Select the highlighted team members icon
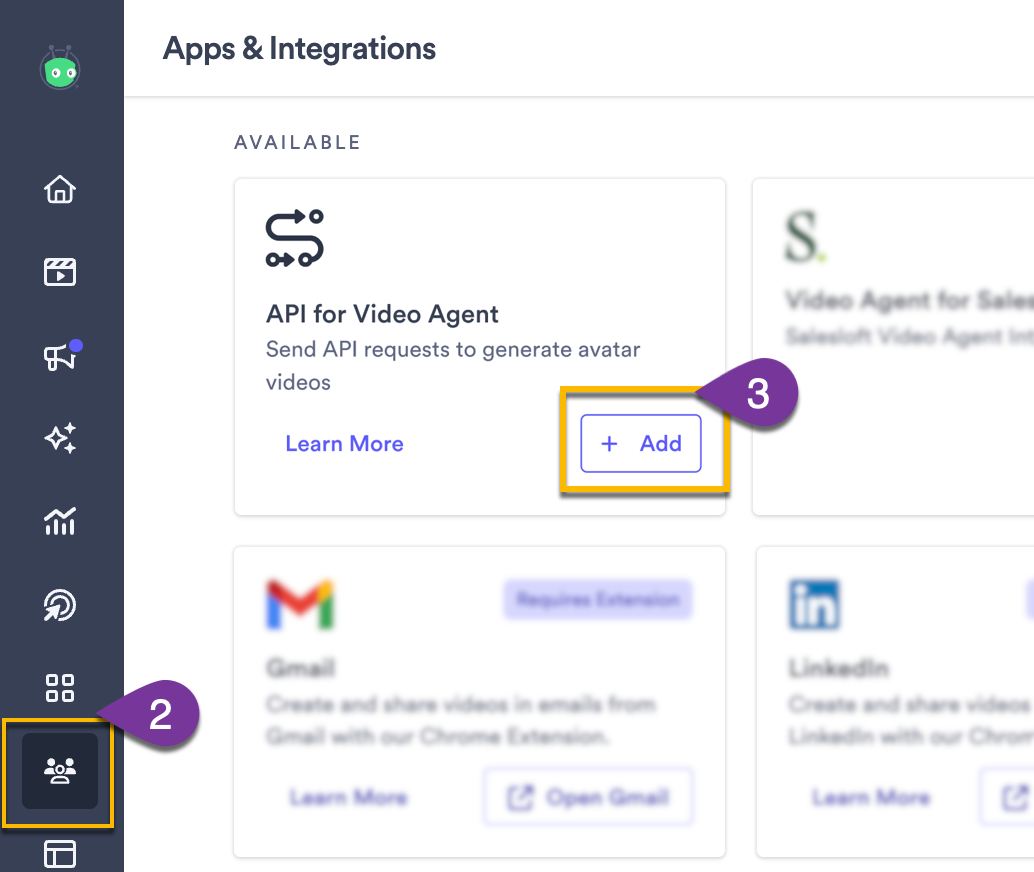Image resolution: width=1034 pixels, height=872 pixels. point(58,770)
